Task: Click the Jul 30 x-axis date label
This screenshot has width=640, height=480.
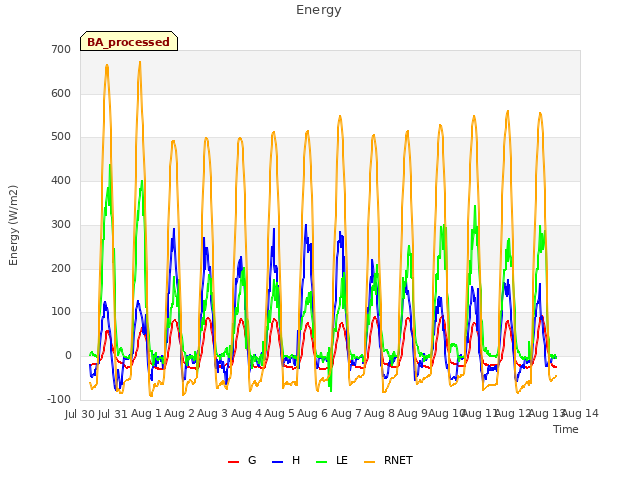Action: (80, 414)
